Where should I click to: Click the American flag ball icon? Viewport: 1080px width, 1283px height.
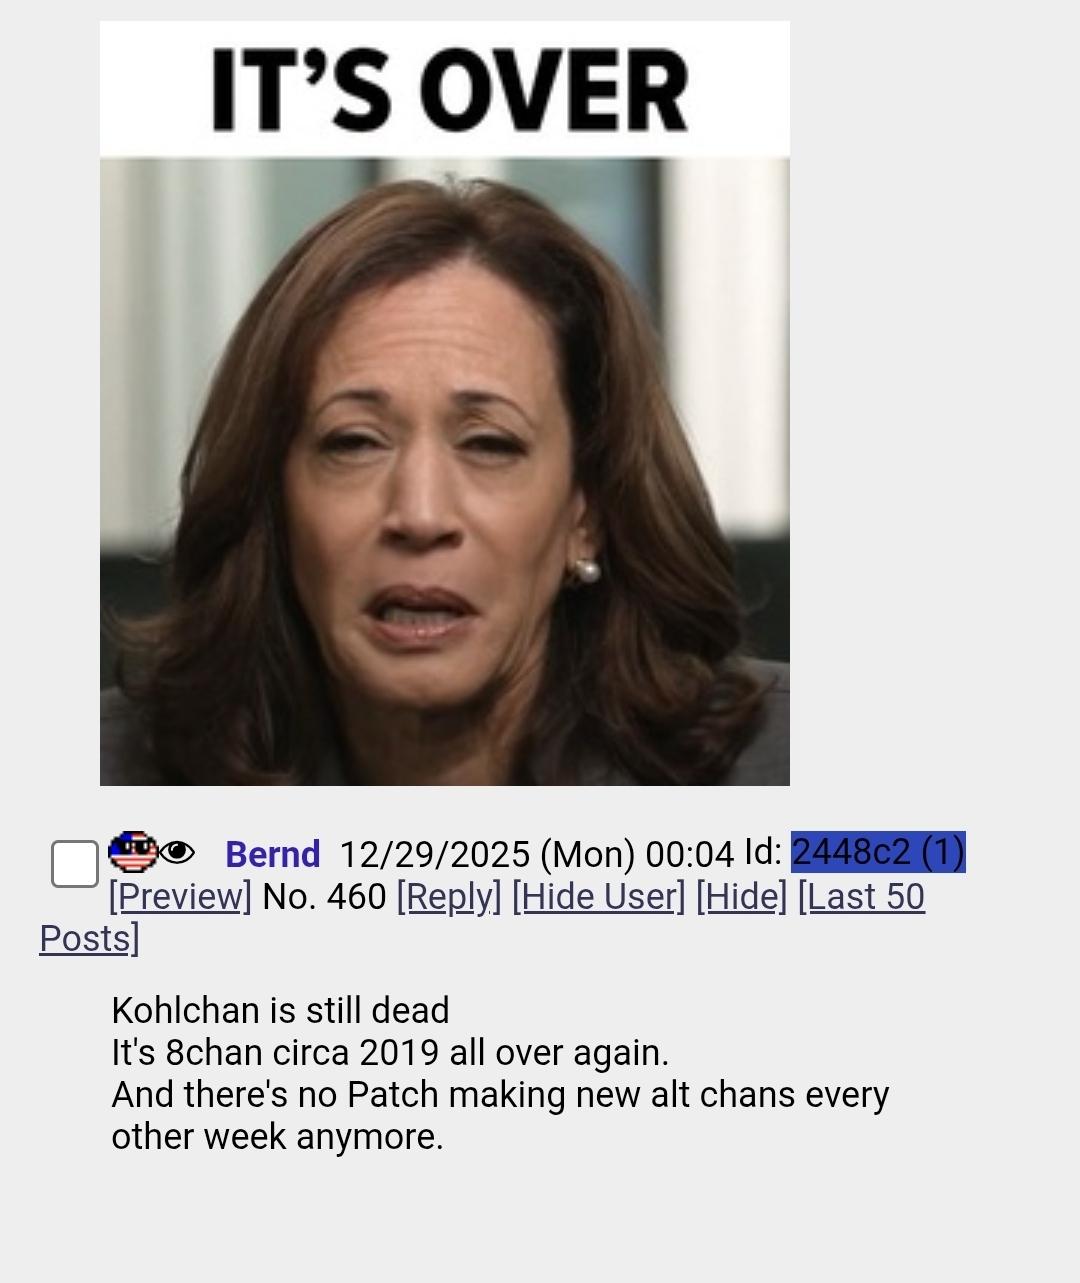(x=132, y=852)
